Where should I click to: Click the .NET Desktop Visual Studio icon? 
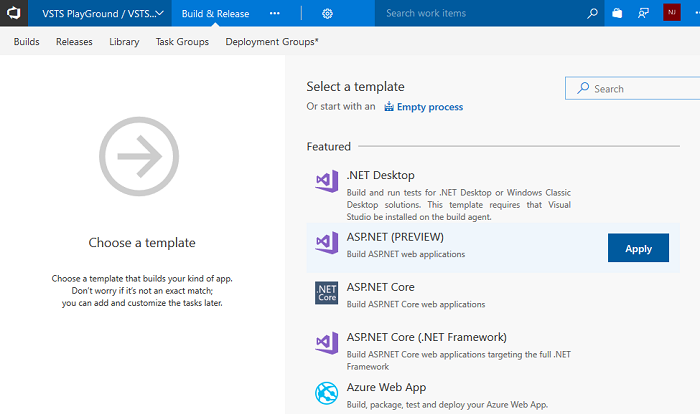pos(326,181)
